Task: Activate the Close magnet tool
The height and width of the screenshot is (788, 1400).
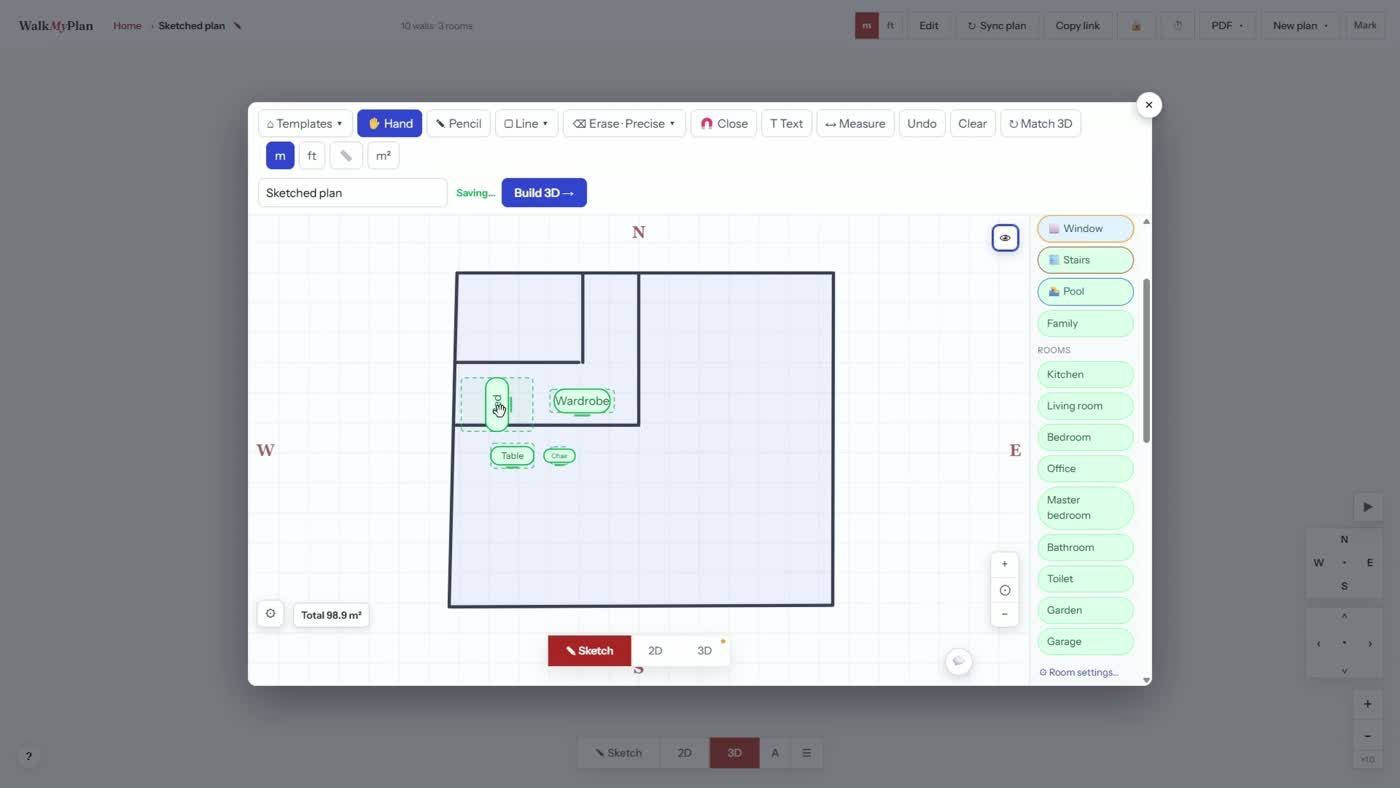Action: point(724,124)
